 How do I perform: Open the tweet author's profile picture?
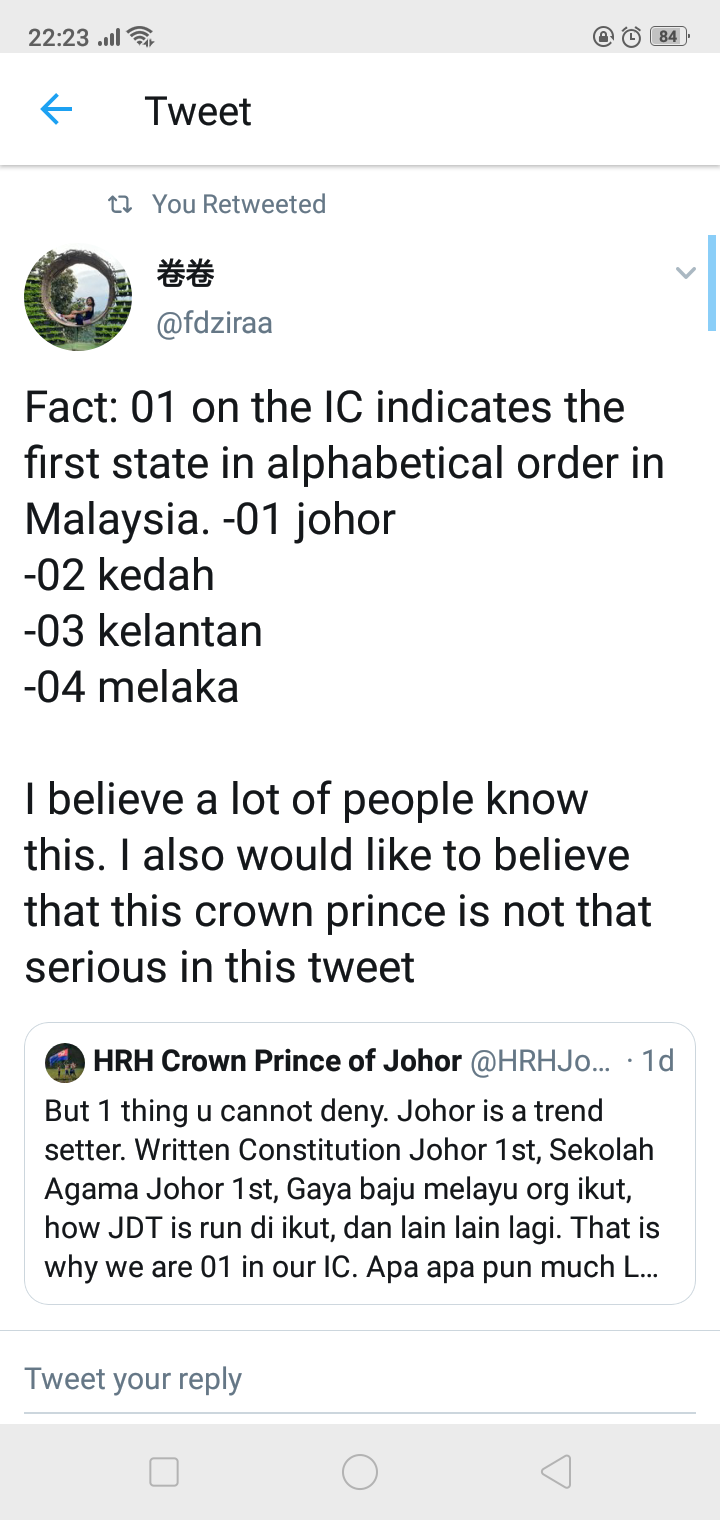[x=78, y=299]
